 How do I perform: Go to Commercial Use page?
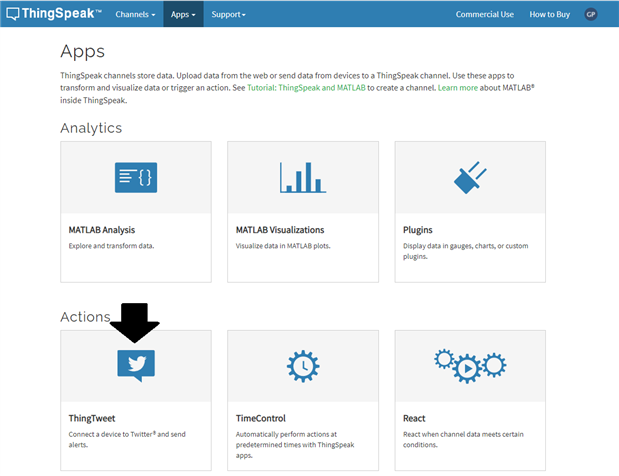point(485,14)
